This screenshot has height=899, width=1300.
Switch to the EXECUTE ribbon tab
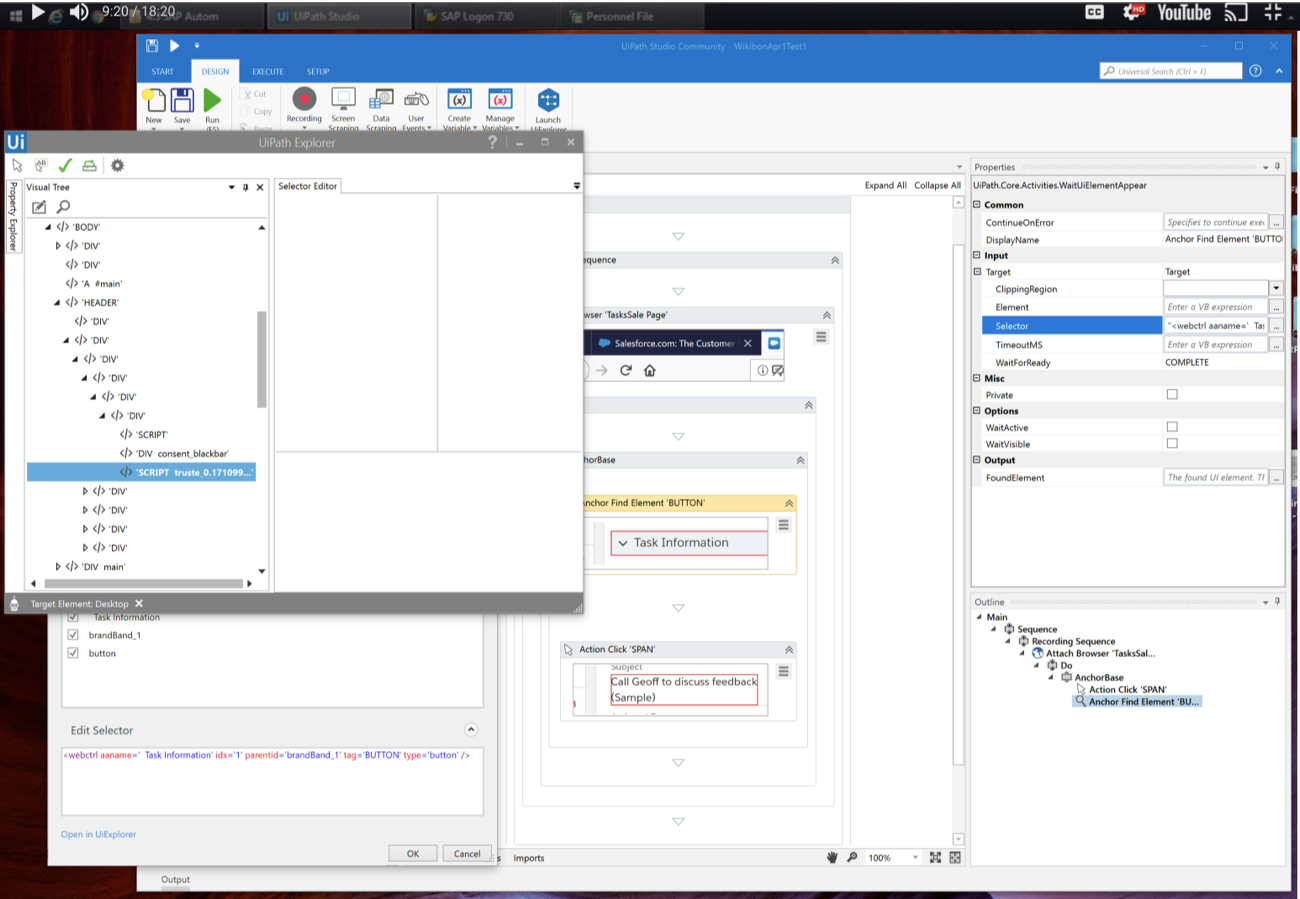tap(267, 72)
